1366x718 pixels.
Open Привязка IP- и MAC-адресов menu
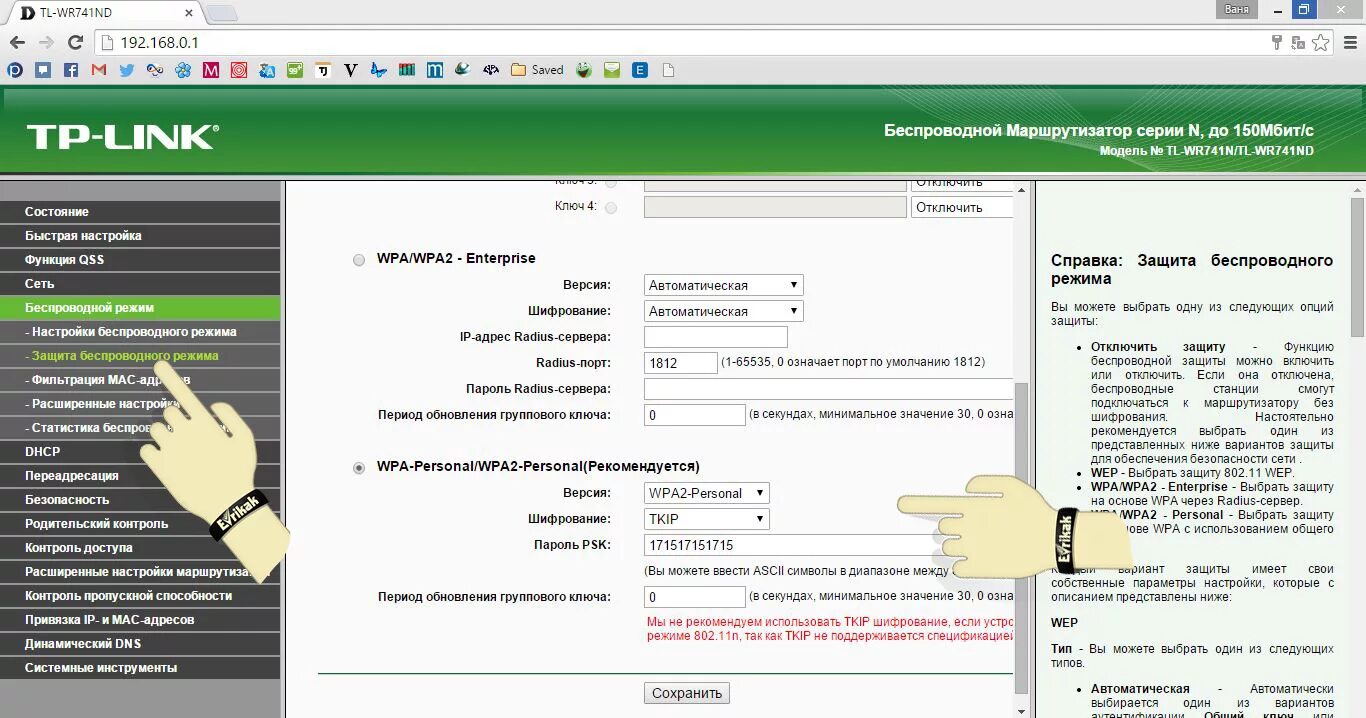pyautogui.click(x=140, y=620)
